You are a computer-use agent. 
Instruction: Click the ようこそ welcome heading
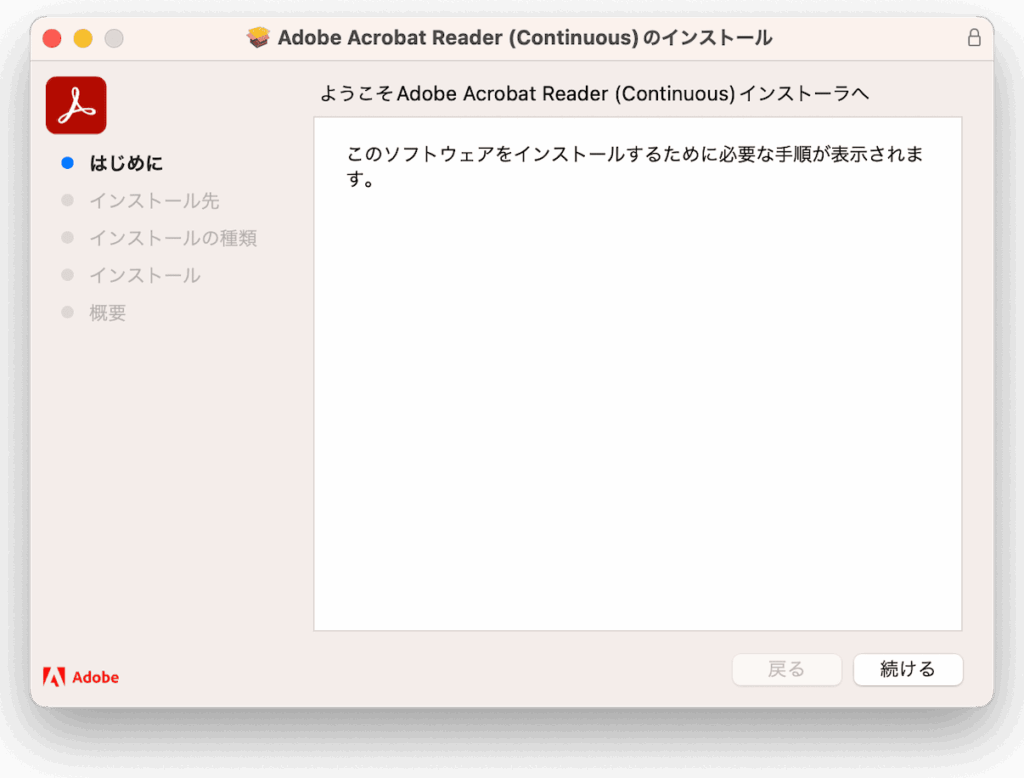click(594, 94)
